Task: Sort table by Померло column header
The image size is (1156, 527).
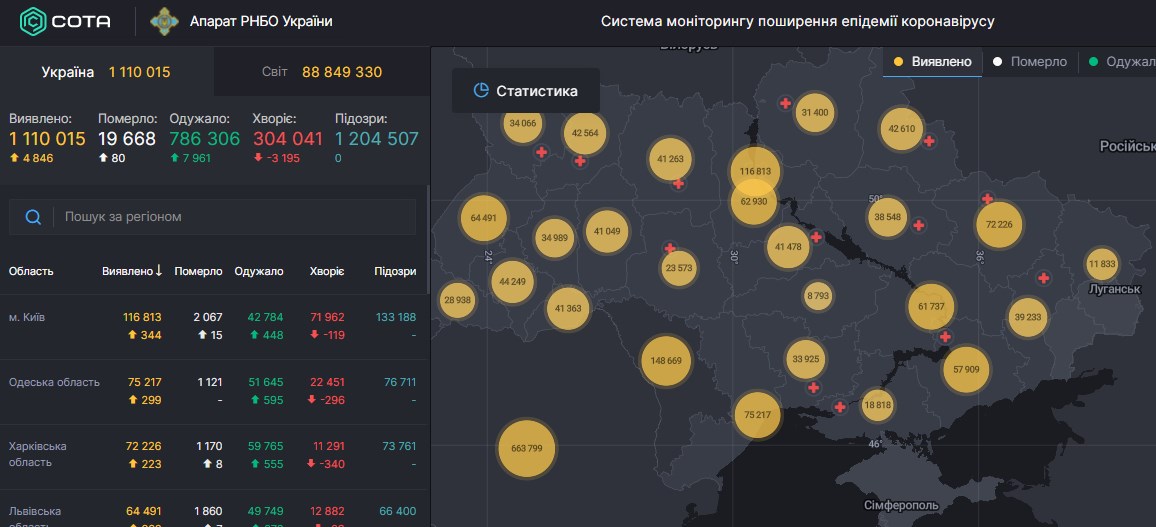Action: (x=198, y=271)
